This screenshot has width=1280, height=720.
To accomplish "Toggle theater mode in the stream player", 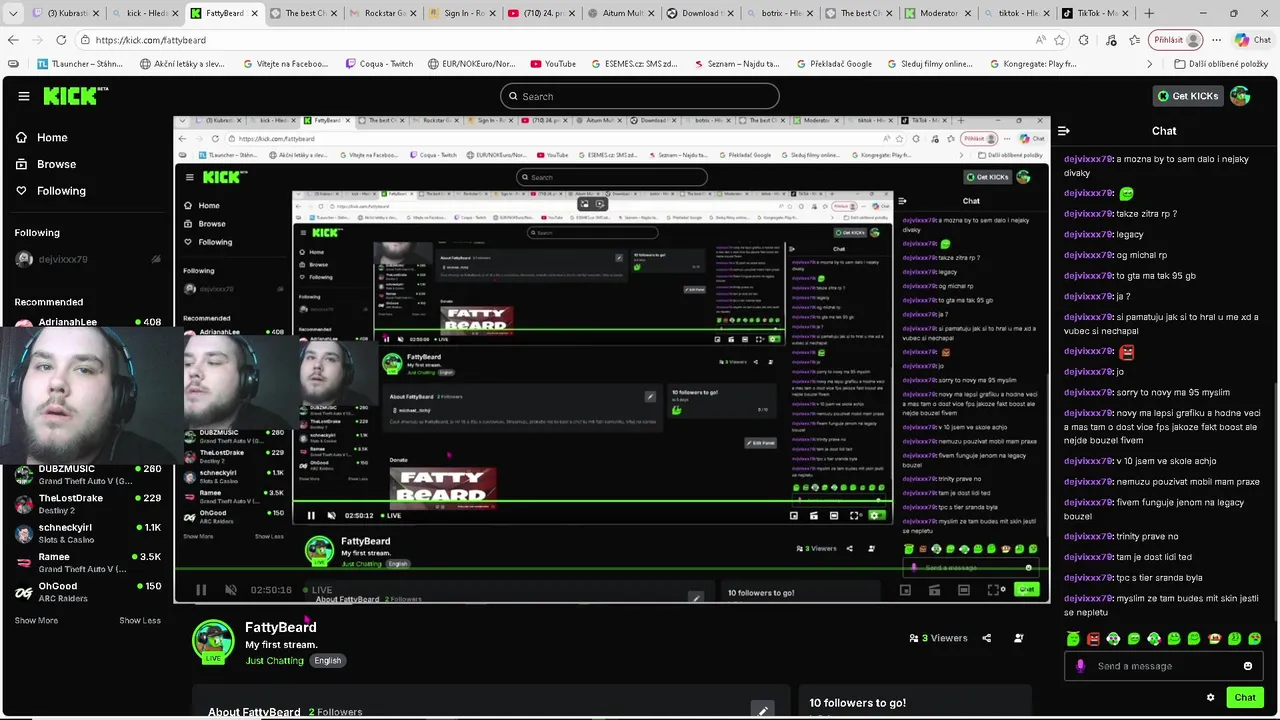I will click(x=964, y=590).
